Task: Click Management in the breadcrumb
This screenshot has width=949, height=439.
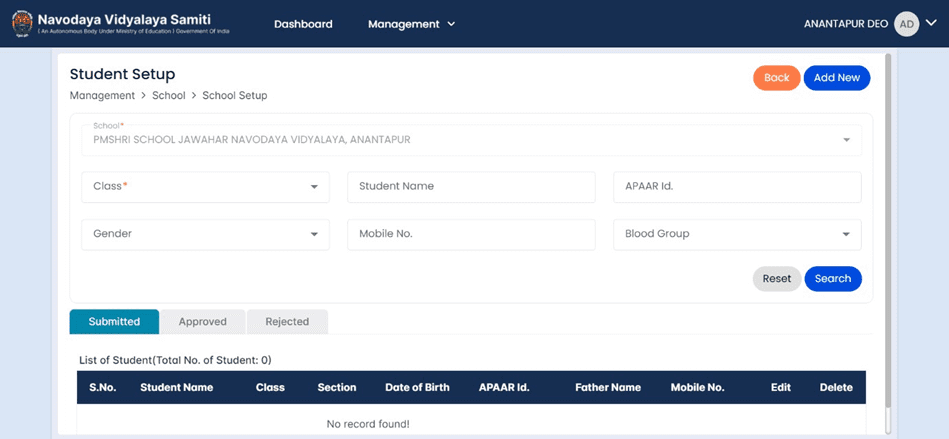Action: click(x=102, y=96)
